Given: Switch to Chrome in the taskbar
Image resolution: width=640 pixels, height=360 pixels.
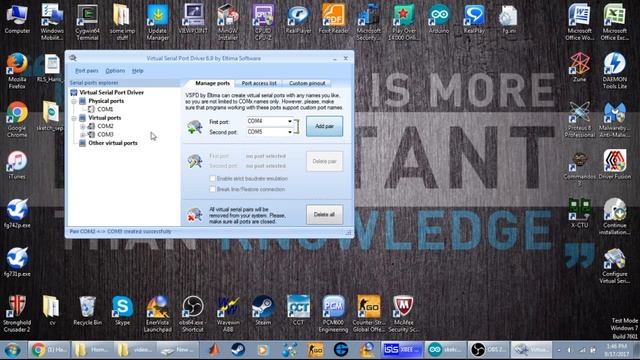Looking at the screenshot, I should [x=49, y=350].
